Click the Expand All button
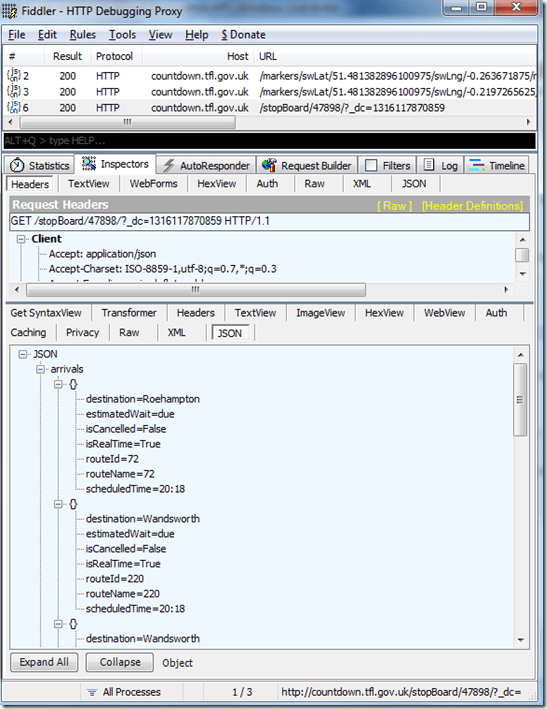This screenshot has width=547, height=709. (x=44, y=662)
